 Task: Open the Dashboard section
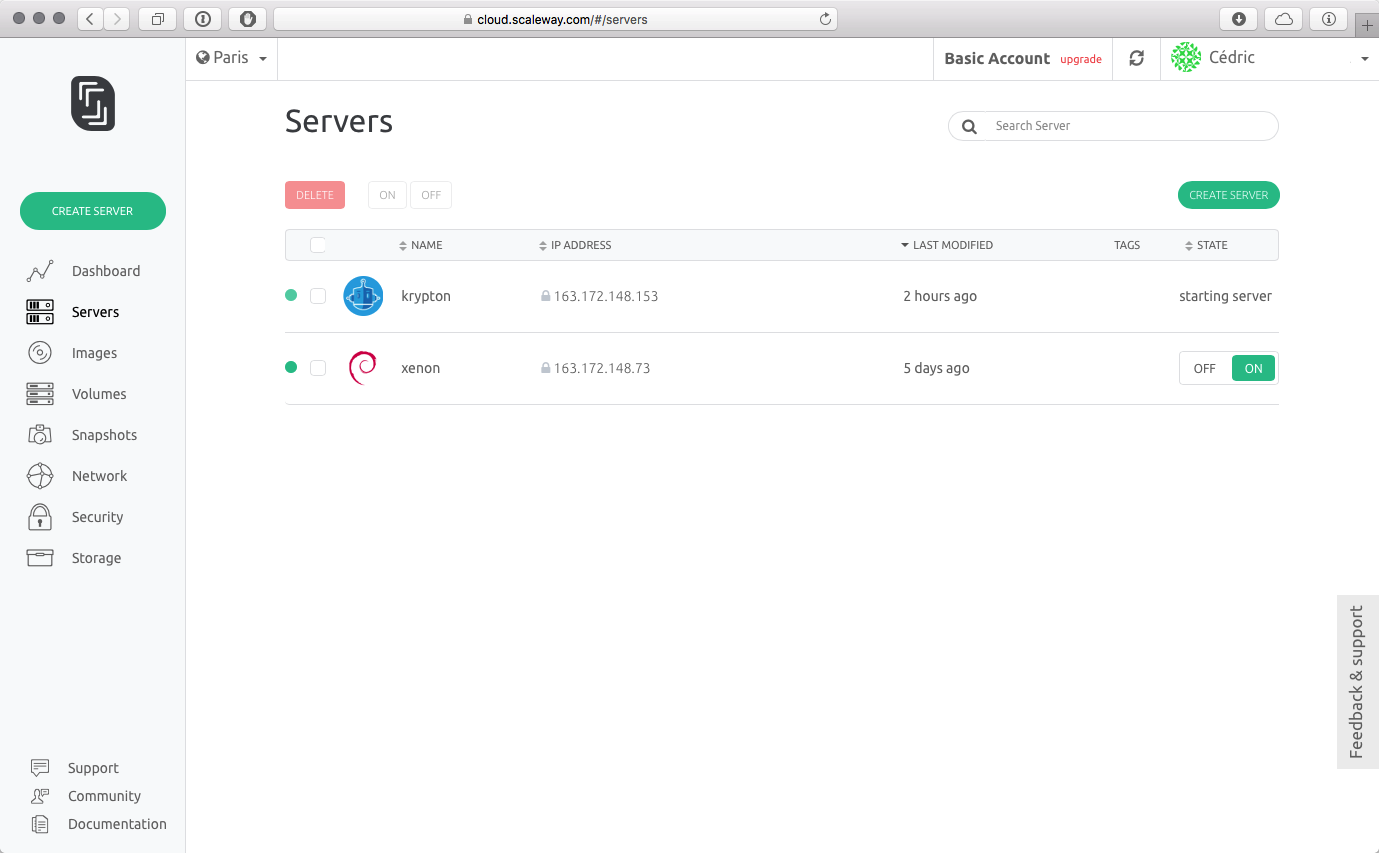tap(105, 271)
